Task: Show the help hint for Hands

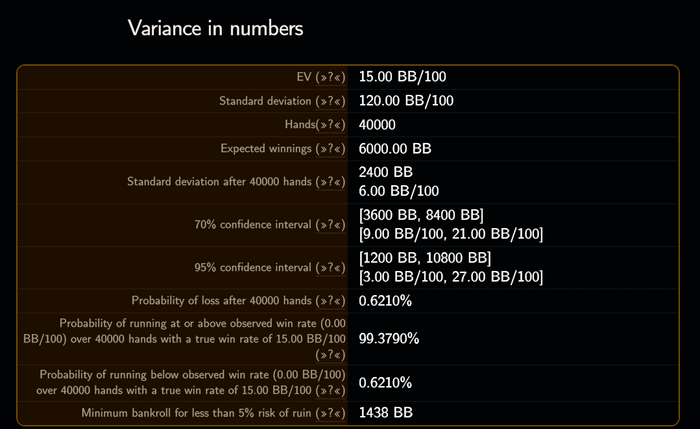Action: pyautogui.click(x=331, y=125)
